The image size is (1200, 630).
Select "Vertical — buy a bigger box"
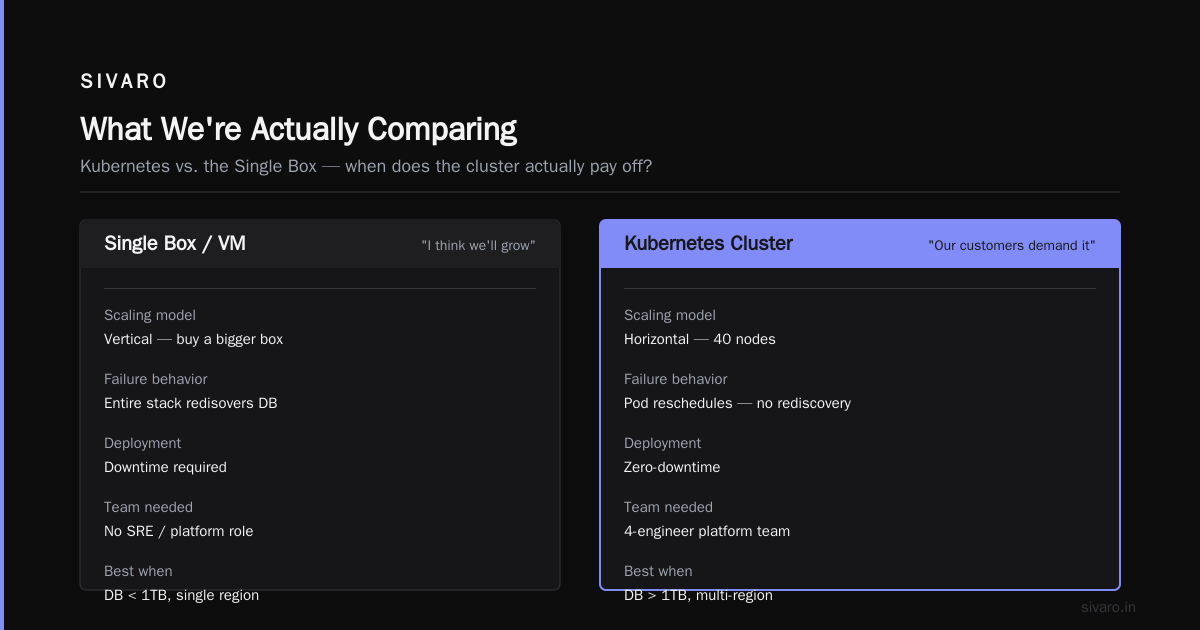coord(193,339)
